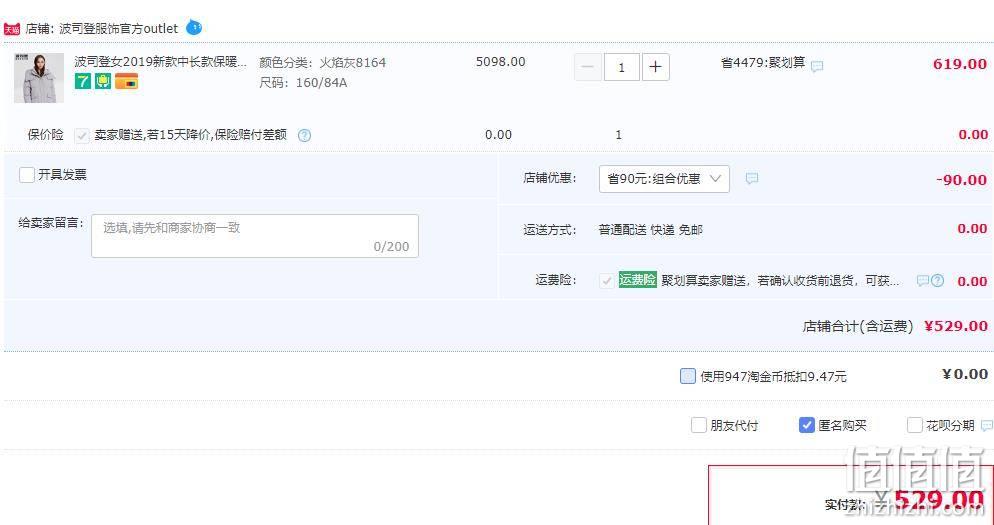Click the orange credit card badge
The image size is (994, 525).
(126, 81)
